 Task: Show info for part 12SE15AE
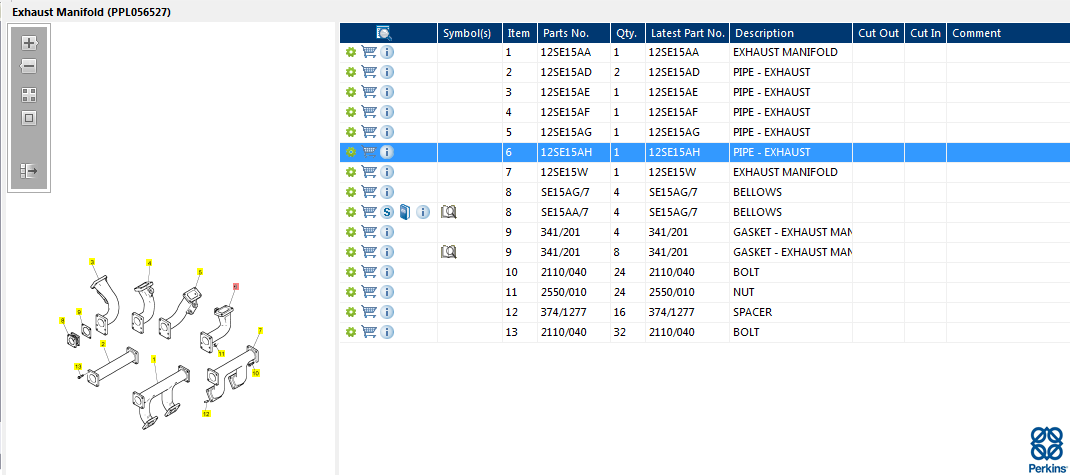pos(387,92)
